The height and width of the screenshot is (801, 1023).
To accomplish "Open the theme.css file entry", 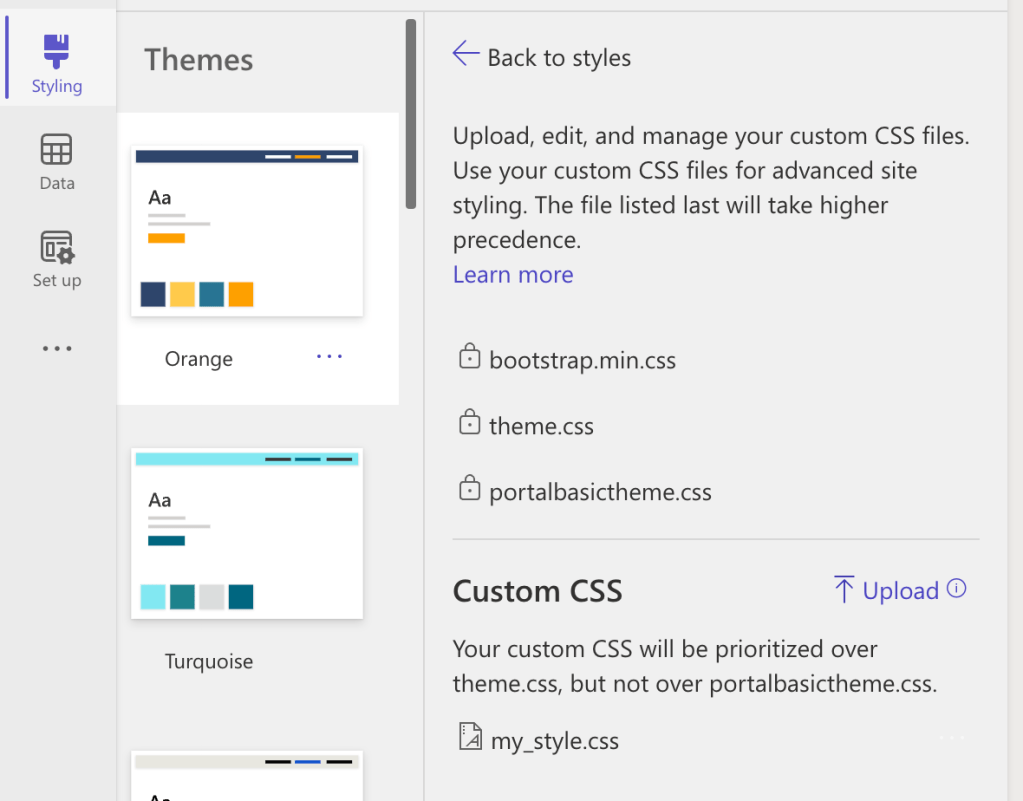I will (541, 426).
